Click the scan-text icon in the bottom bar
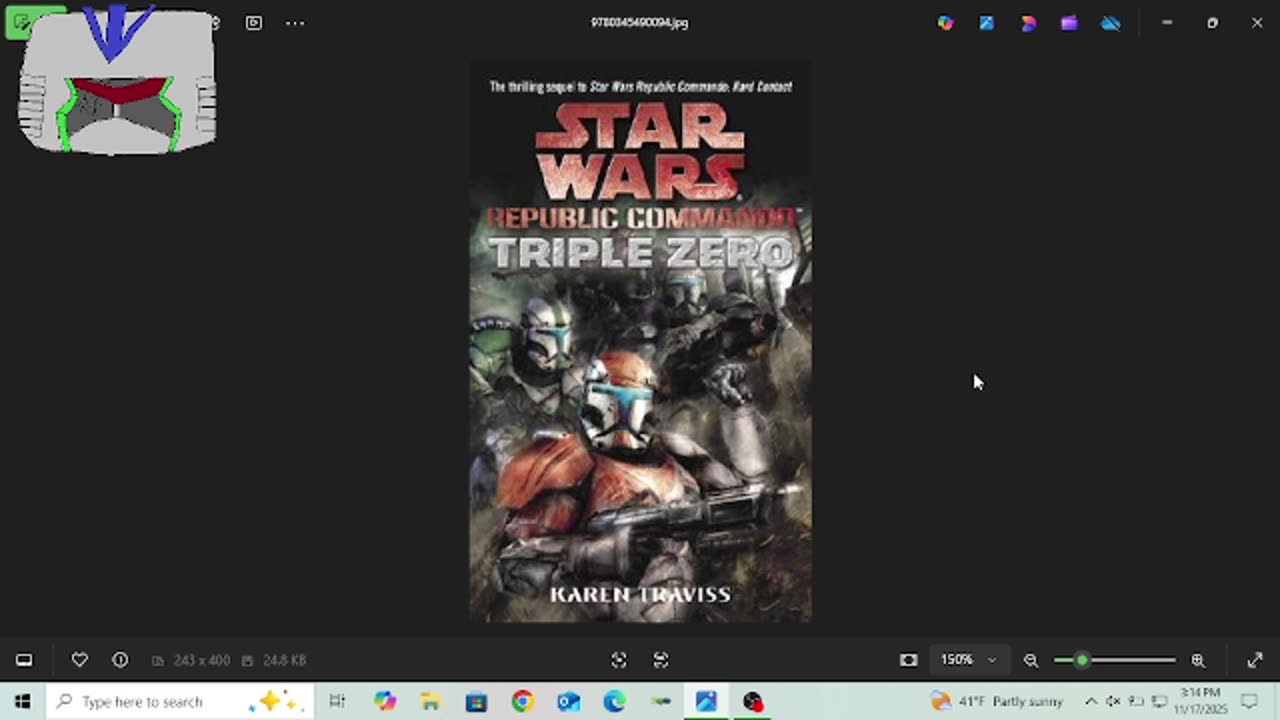 coord(619,660)
